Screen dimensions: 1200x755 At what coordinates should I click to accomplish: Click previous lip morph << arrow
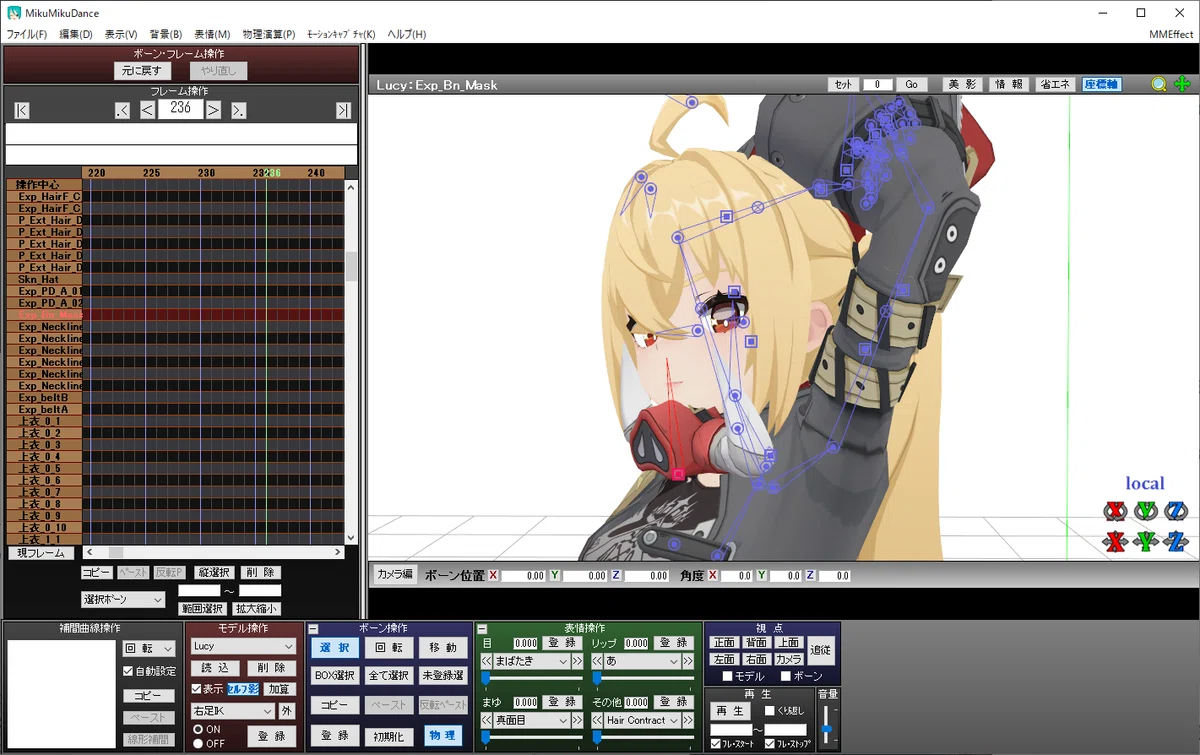click(597, 662)
